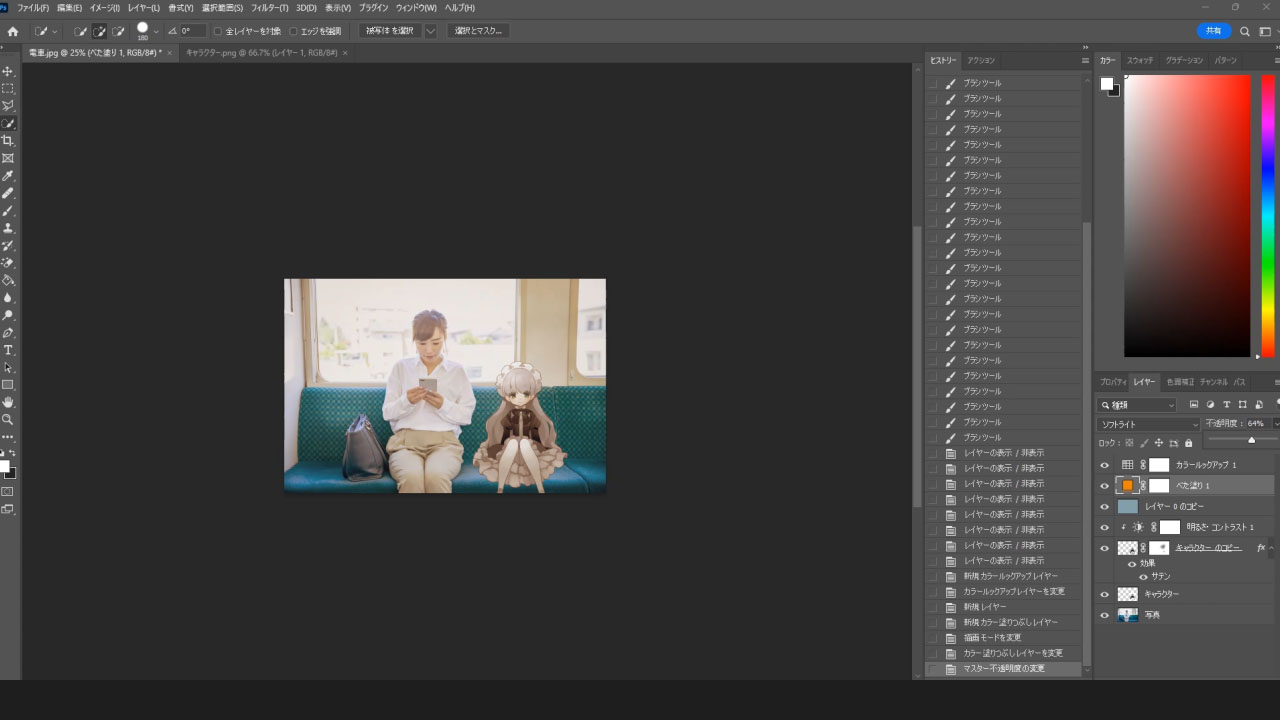Select history state 描画モードを変更
1280x720 pixels.
992,638
